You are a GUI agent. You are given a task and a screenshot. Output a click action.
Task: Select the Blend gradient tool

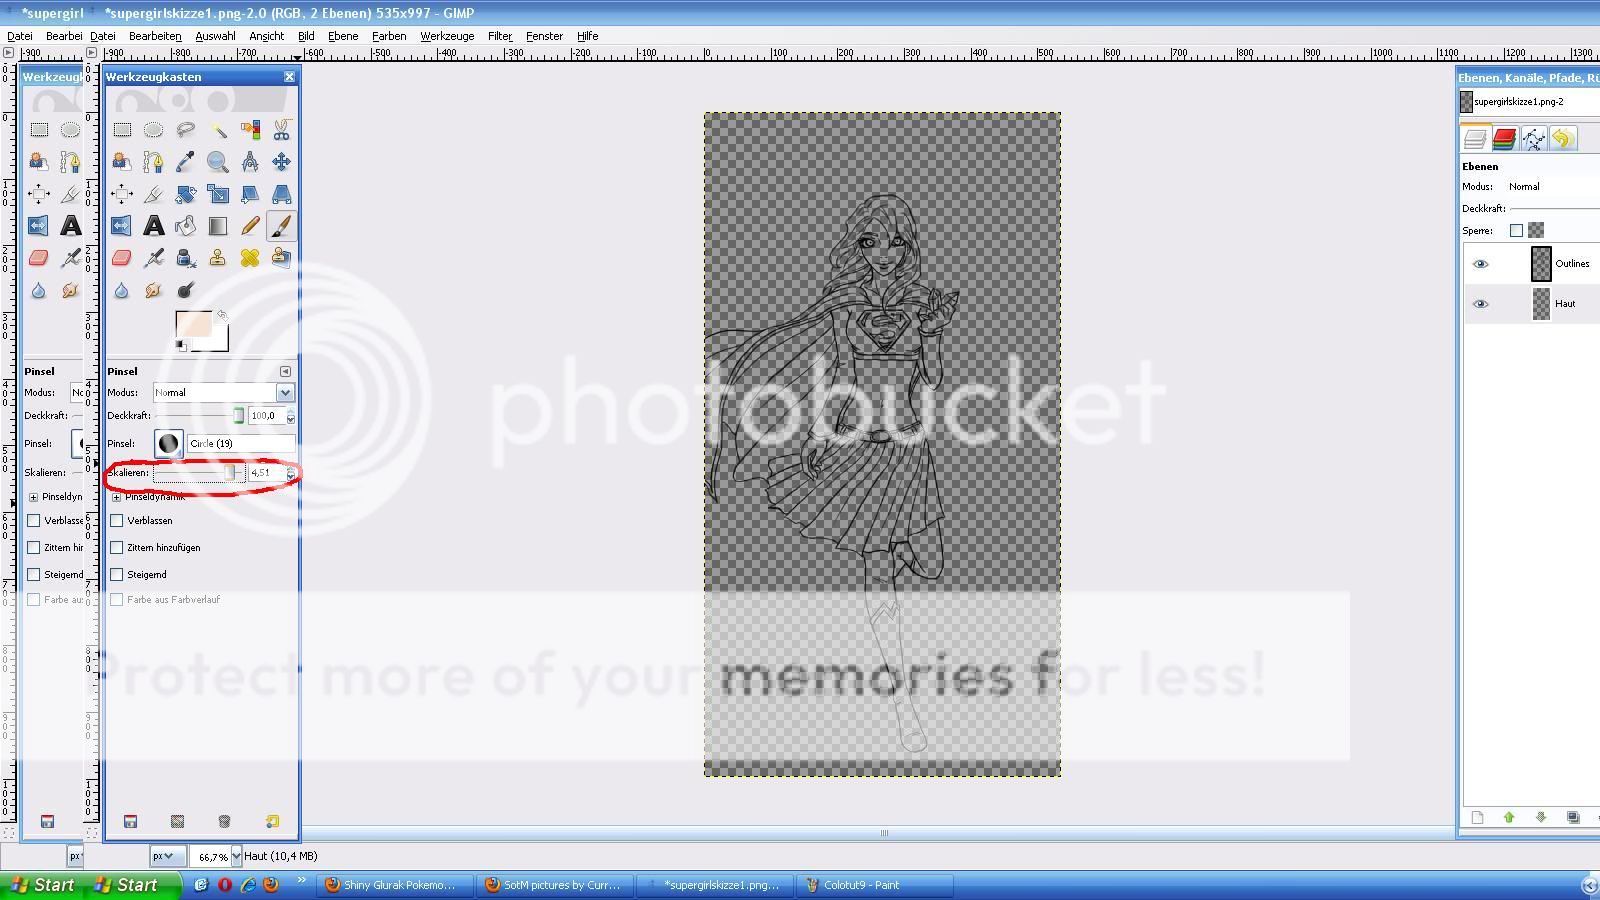coord(218,226)
